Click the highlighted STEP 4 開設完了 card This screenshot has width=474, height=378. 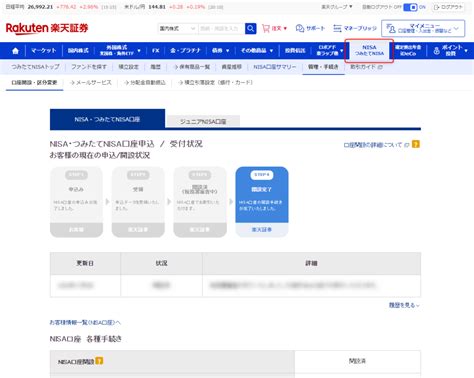[x=262, y=202]
